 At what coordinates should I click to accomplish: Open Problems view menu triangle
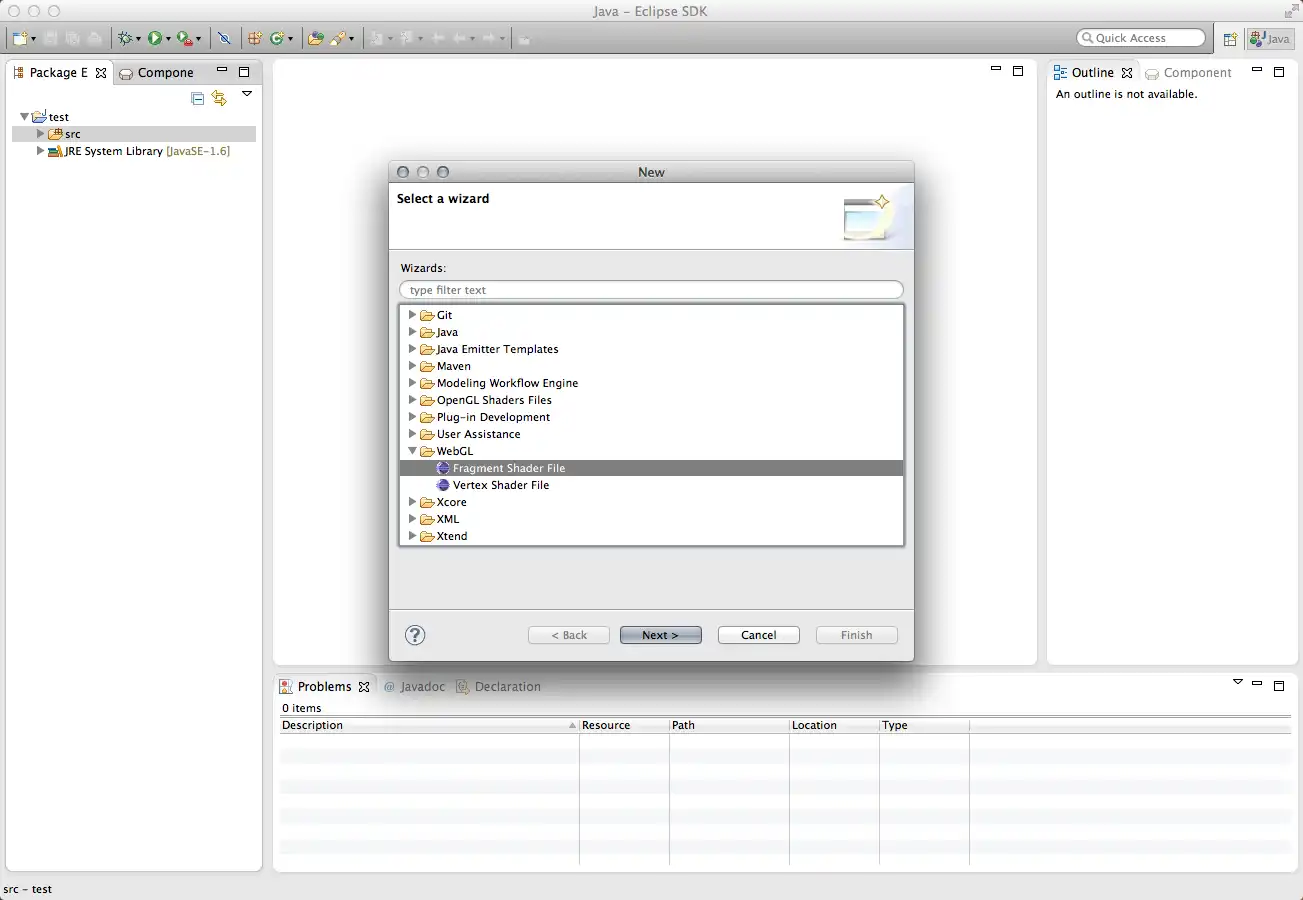pos(1238,681)
